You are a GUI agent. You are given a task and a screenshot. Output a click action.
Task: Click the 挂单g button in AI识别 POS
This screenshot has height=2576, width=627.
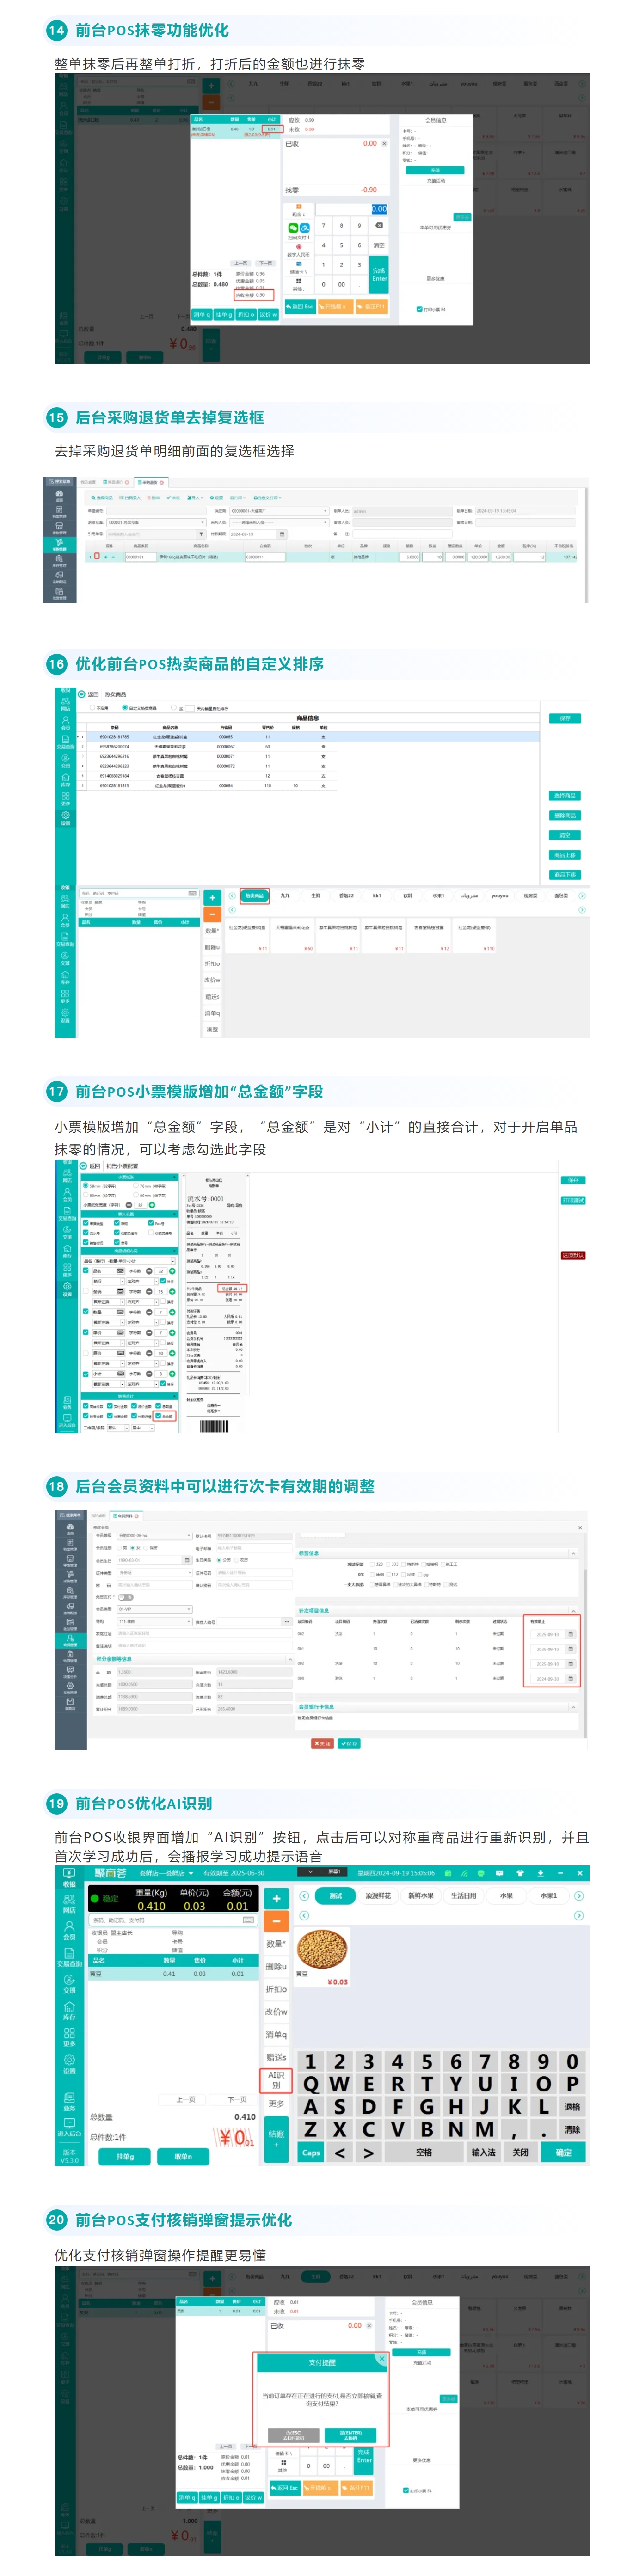[x=125, y=2157]
